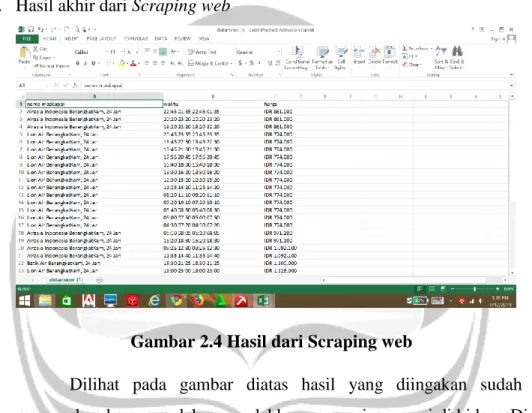Open the FILE tab
Viewport: 532px width, 413px height.
pos(27,39)
